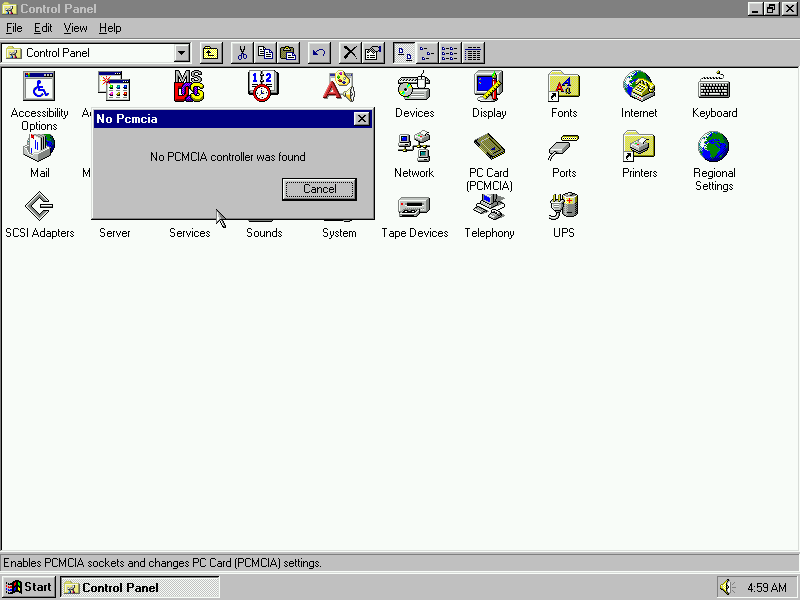Viewport: 800px width, 600px height.
Task: Close the No Pcmcia dialog box
Action: click(x=361, y=119)
